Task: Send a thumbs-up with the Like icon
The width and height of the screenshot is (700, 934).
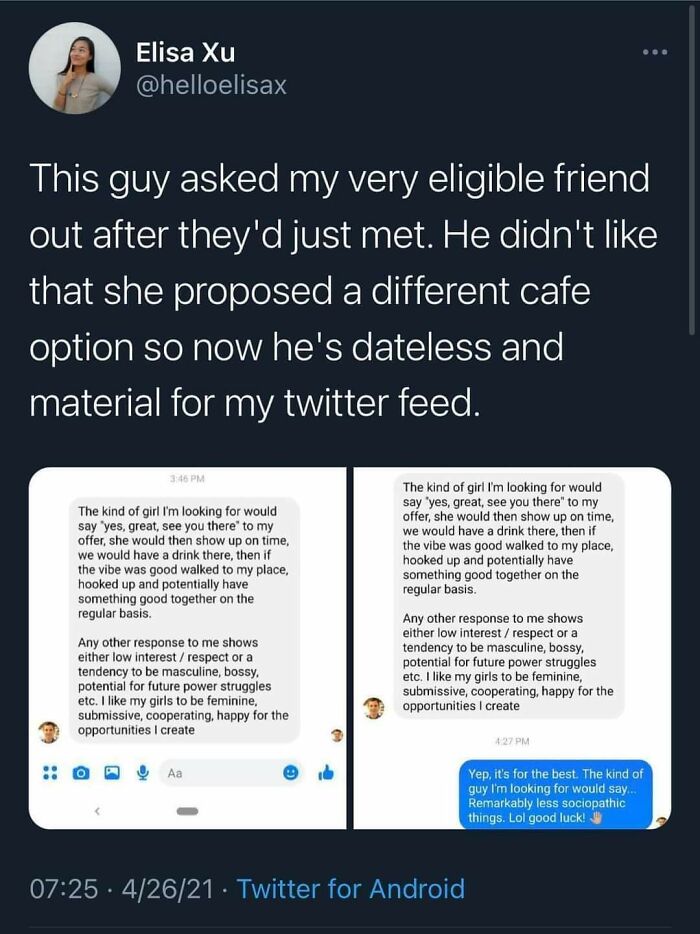Action: 327,771
